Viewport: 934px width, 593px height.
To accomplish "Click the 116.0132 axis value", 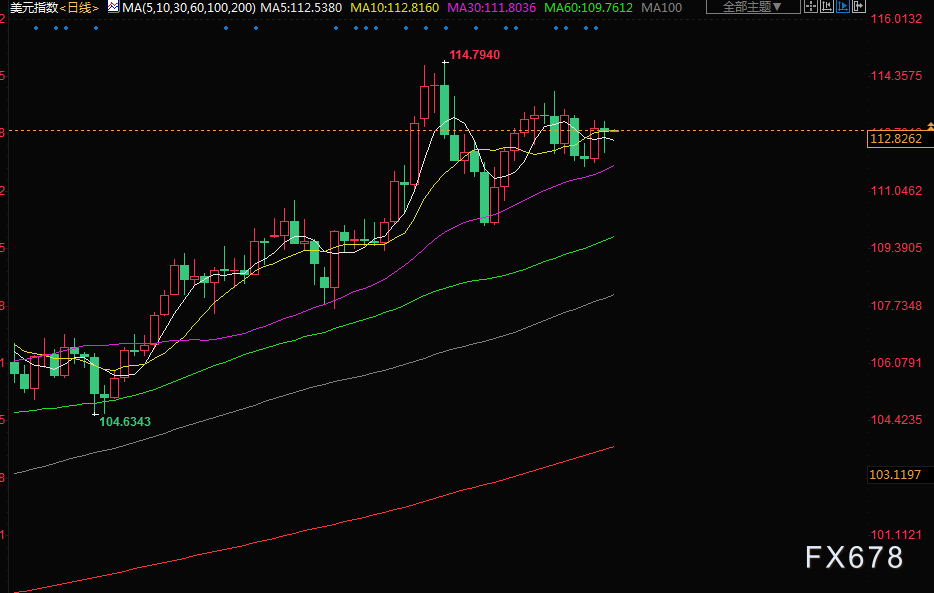I will pyautogui.click(x=896, y=19).
